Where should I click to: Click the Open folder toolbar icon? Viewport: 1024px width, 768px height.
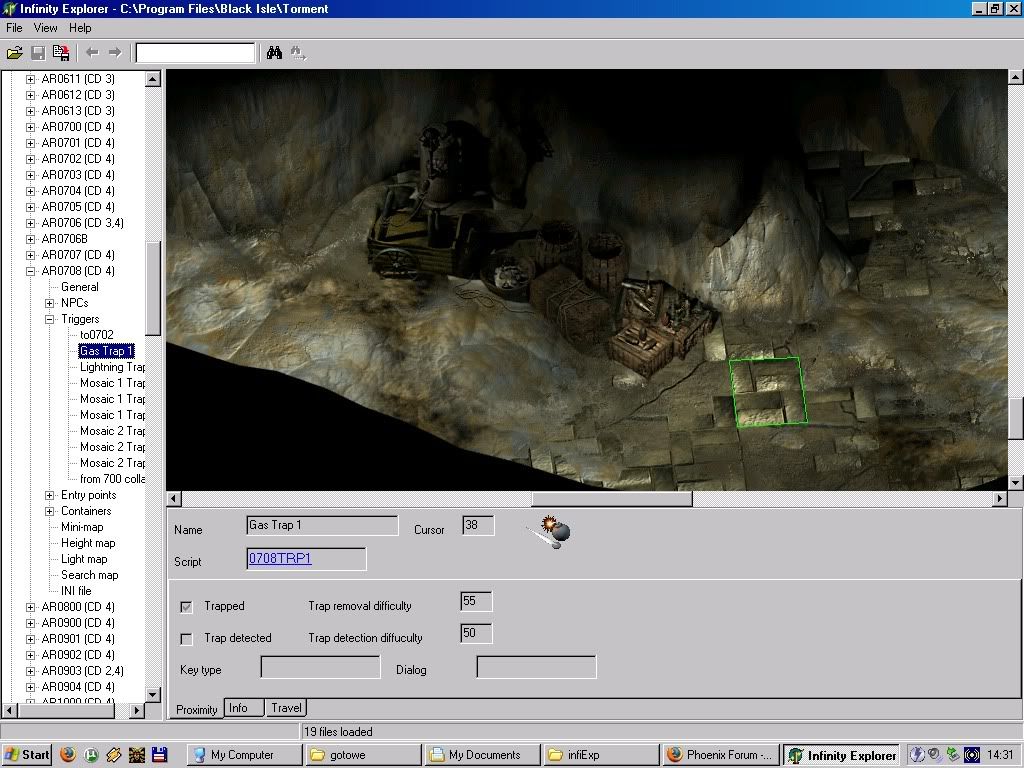click(15, 53)
